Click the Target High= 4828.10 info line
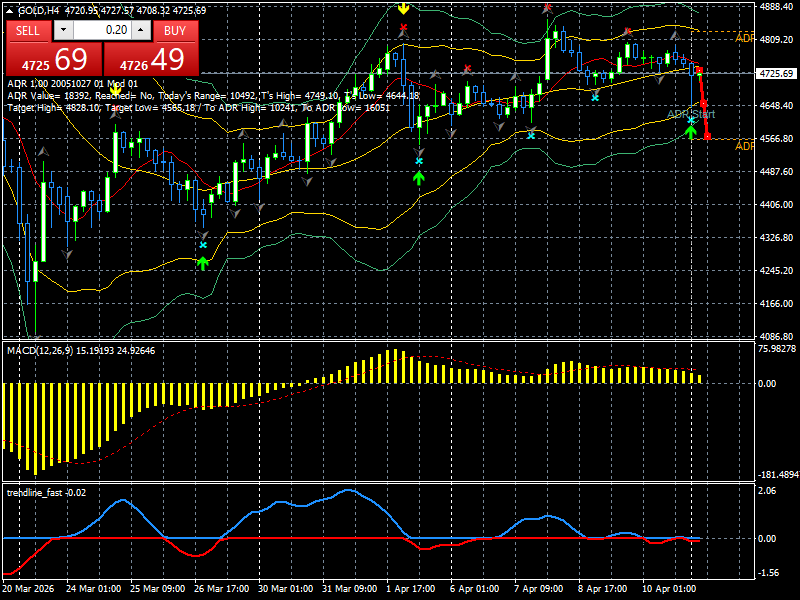Viewport: 800px width, 600px height. pyautogui.click(x=198, y=108)
